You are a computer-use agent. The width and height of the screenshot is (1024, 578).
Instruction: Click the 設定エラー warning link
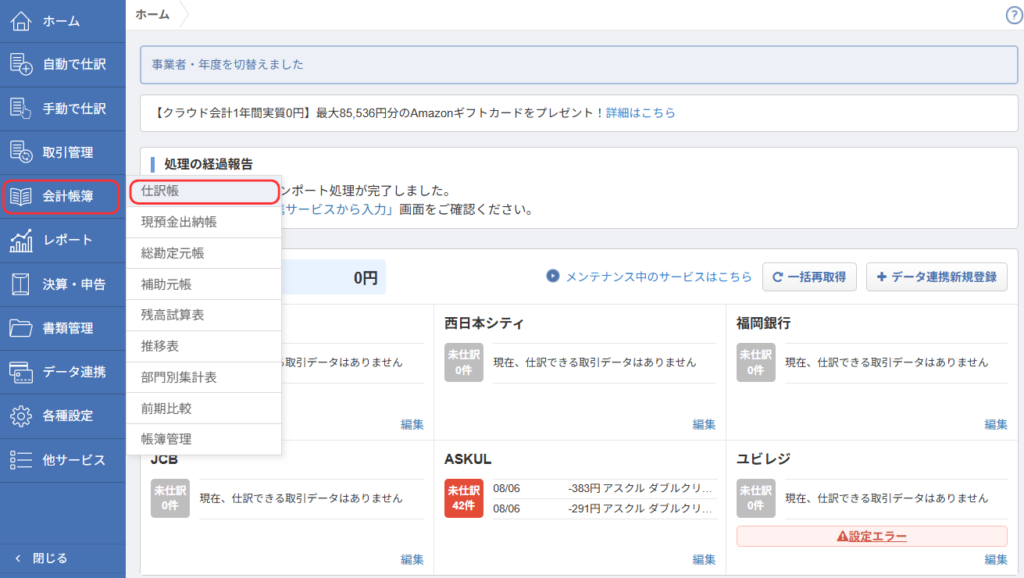click(x=872, y=536)
